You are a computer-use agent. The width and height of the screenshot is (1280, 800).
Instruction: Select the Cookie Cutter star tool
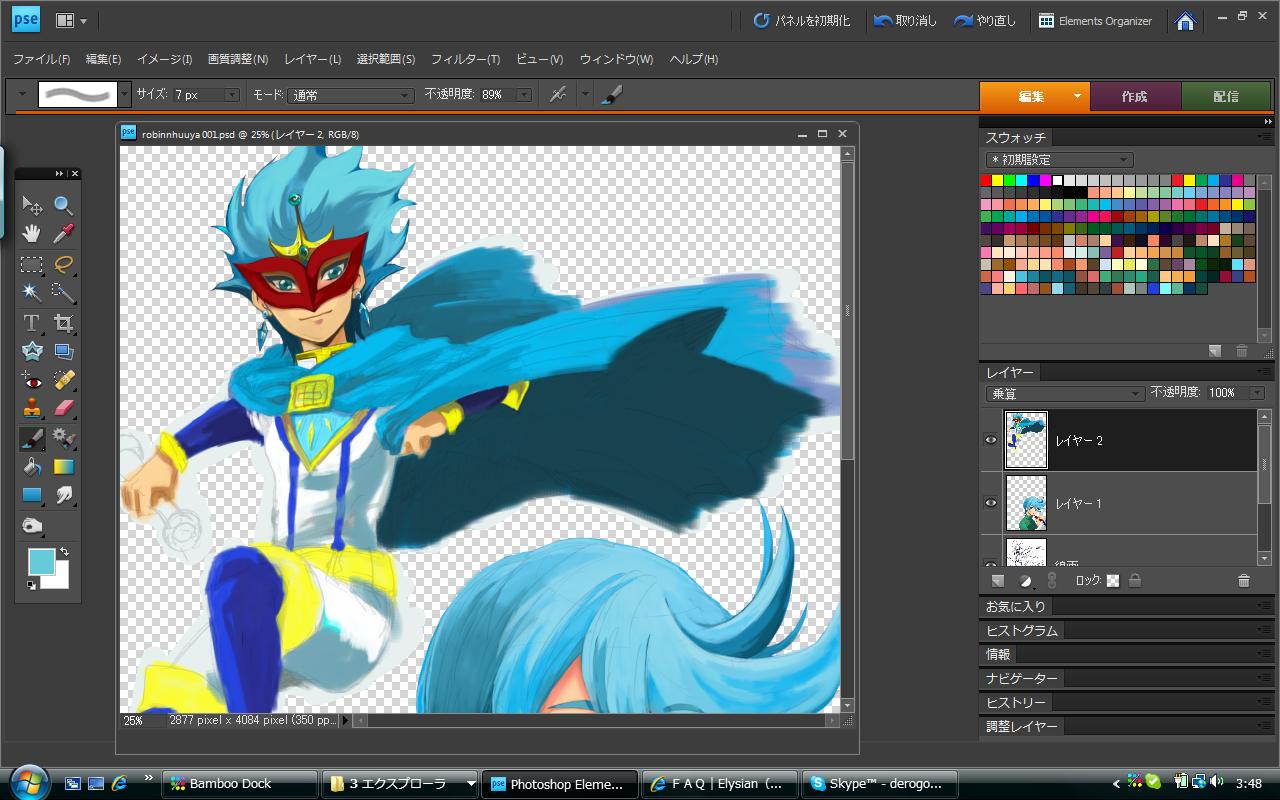coord(32,351)
